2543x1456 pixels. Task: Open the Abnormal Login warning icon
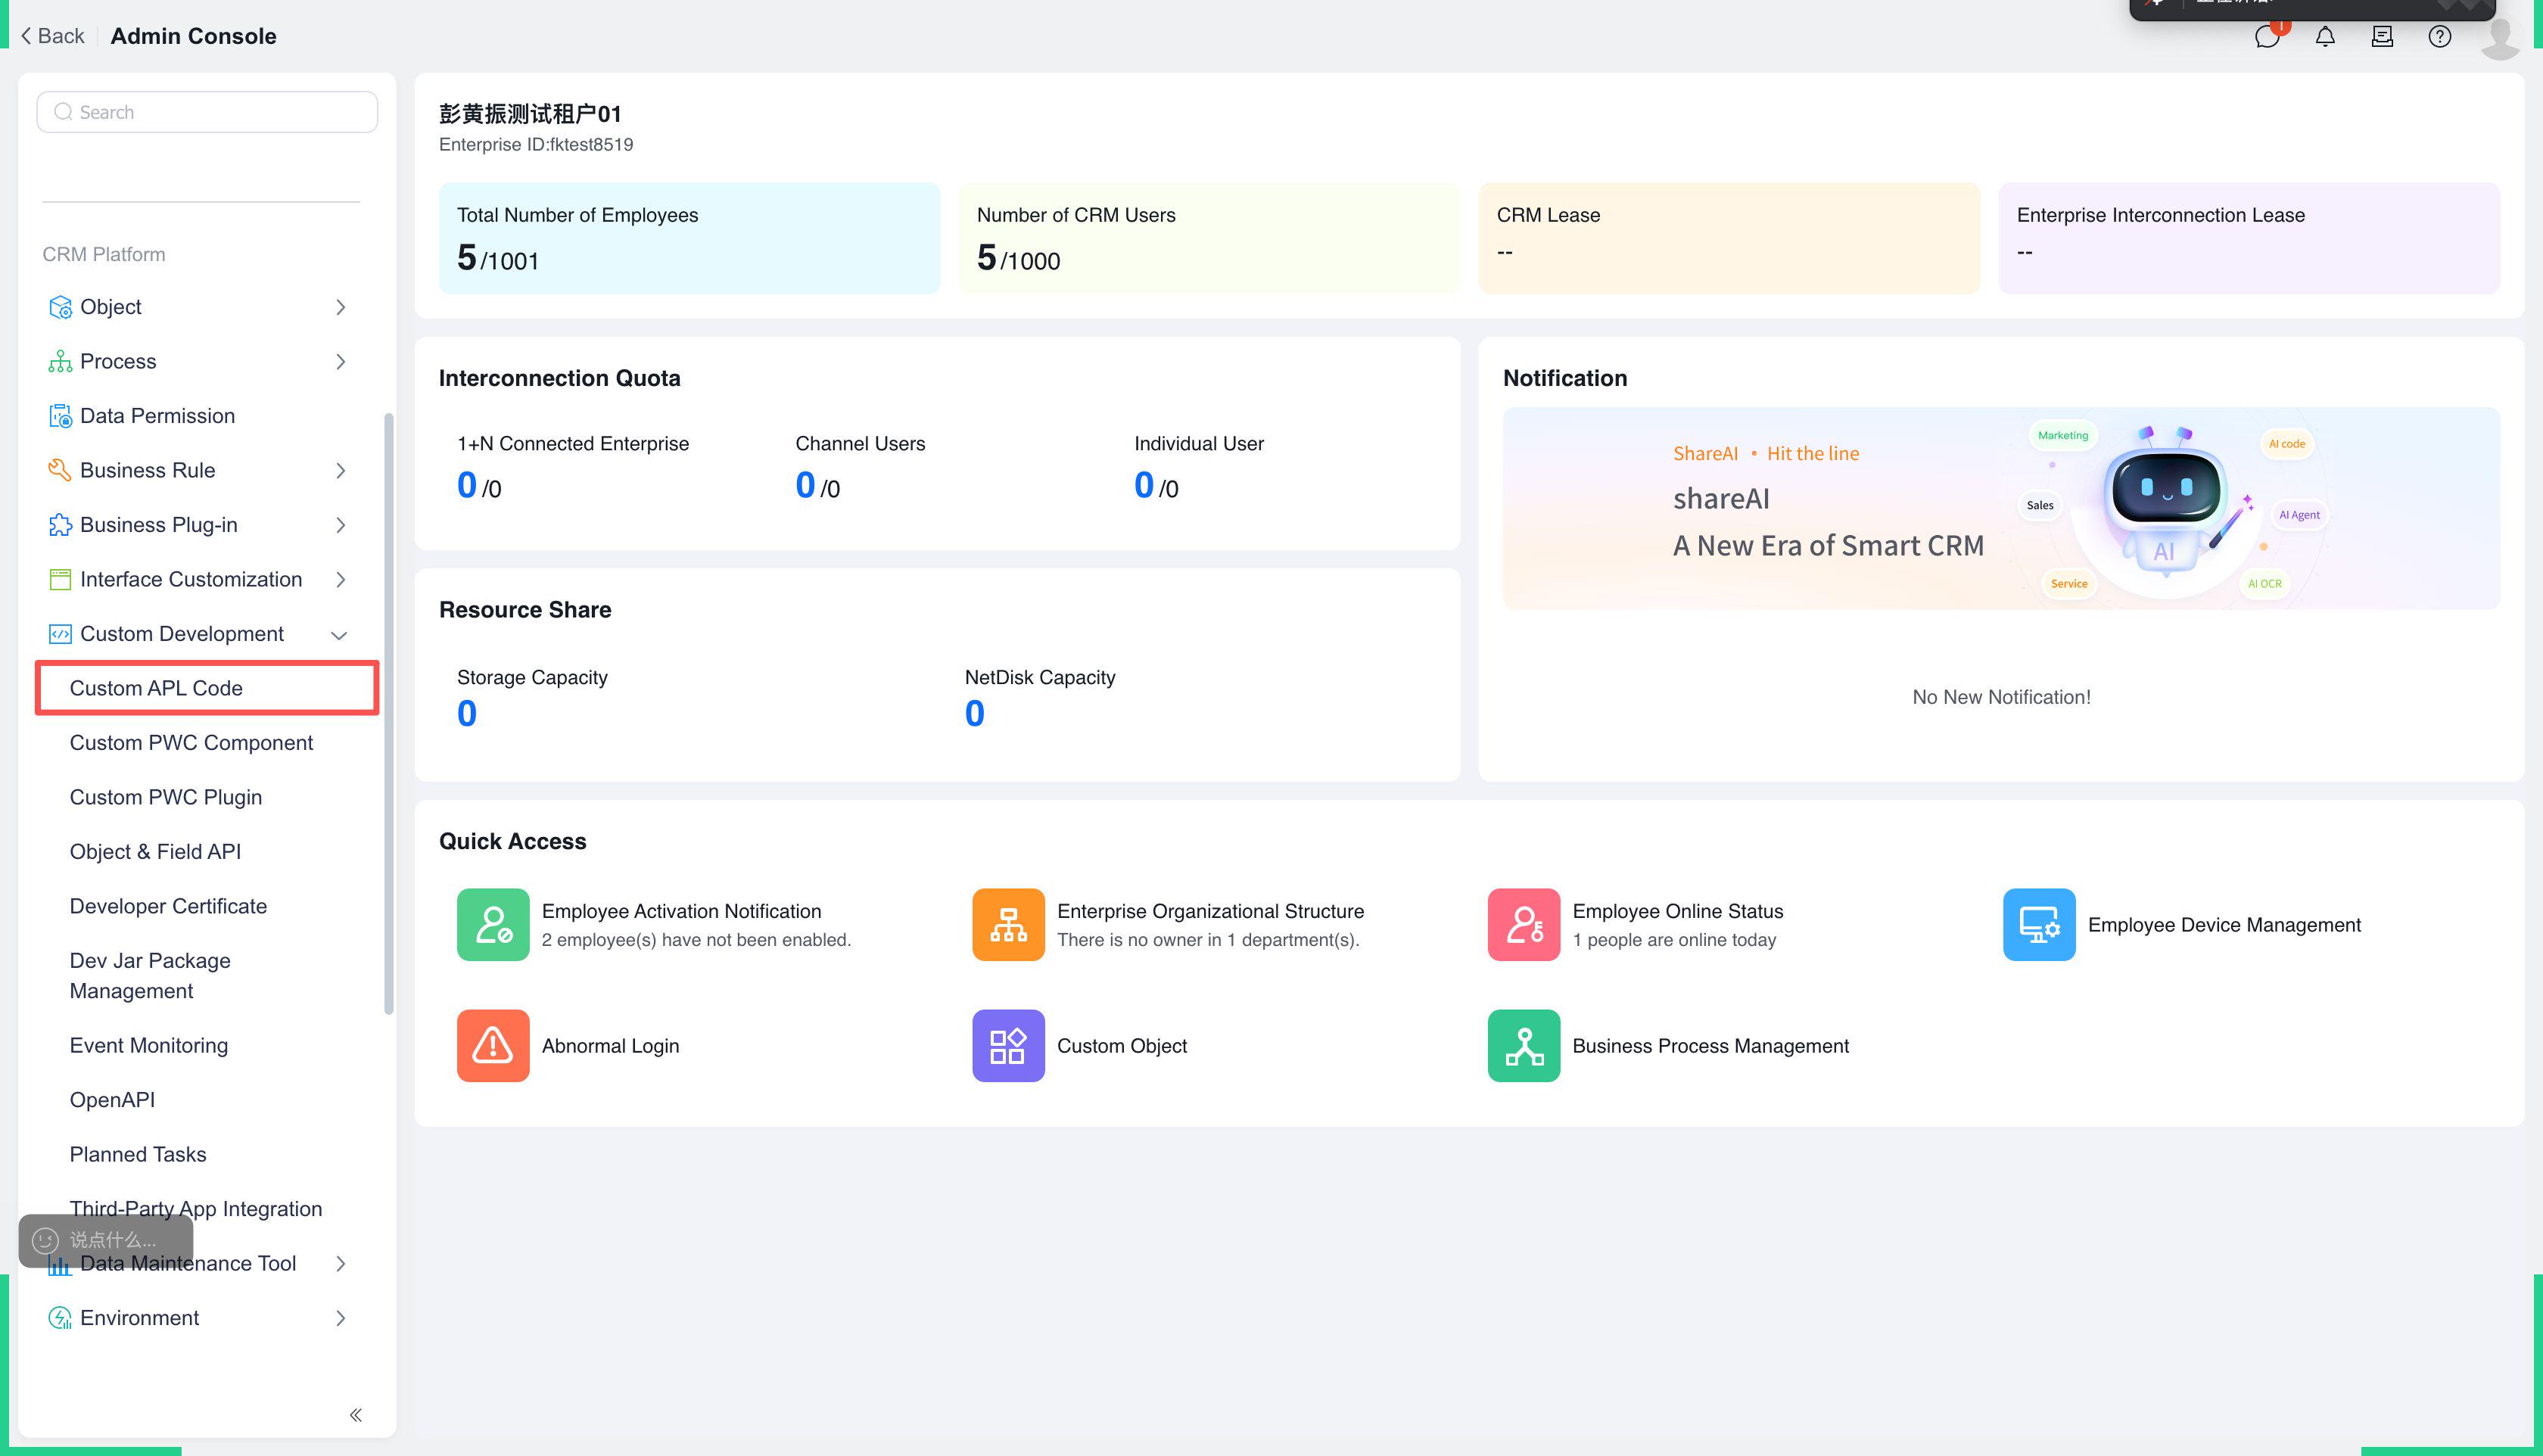point(493,1045)
